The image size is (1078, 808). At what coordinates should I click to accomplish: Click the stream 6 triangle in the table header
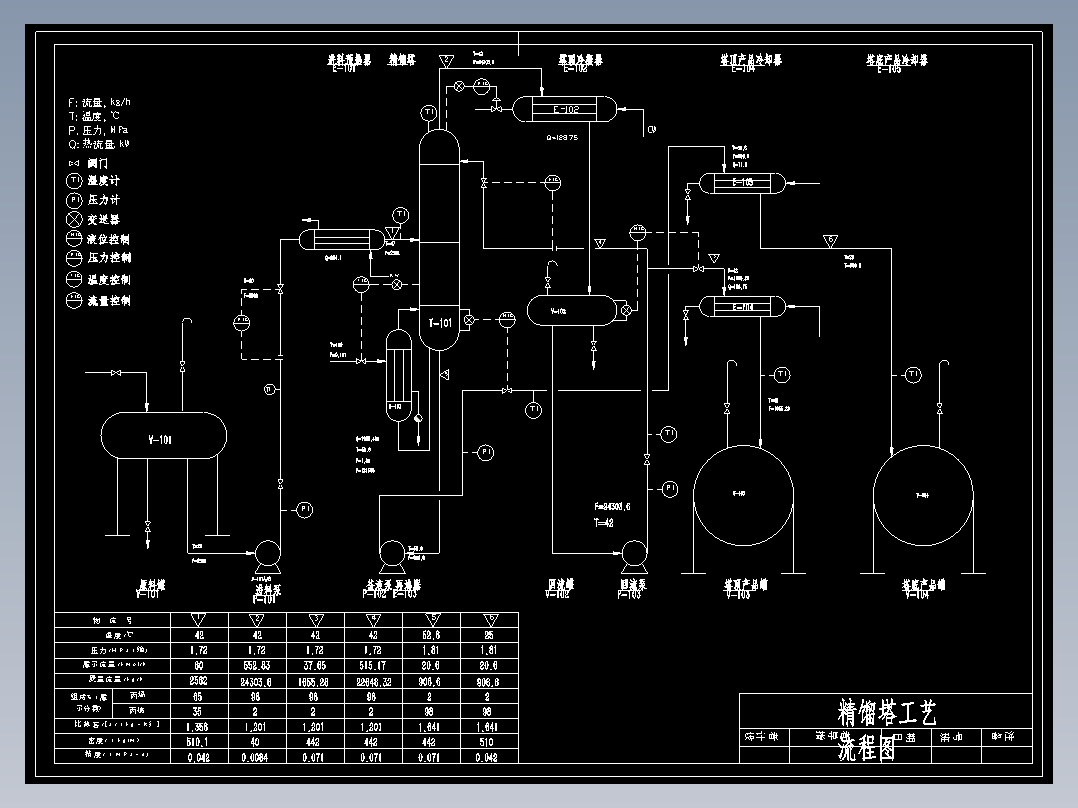[490, 620]
